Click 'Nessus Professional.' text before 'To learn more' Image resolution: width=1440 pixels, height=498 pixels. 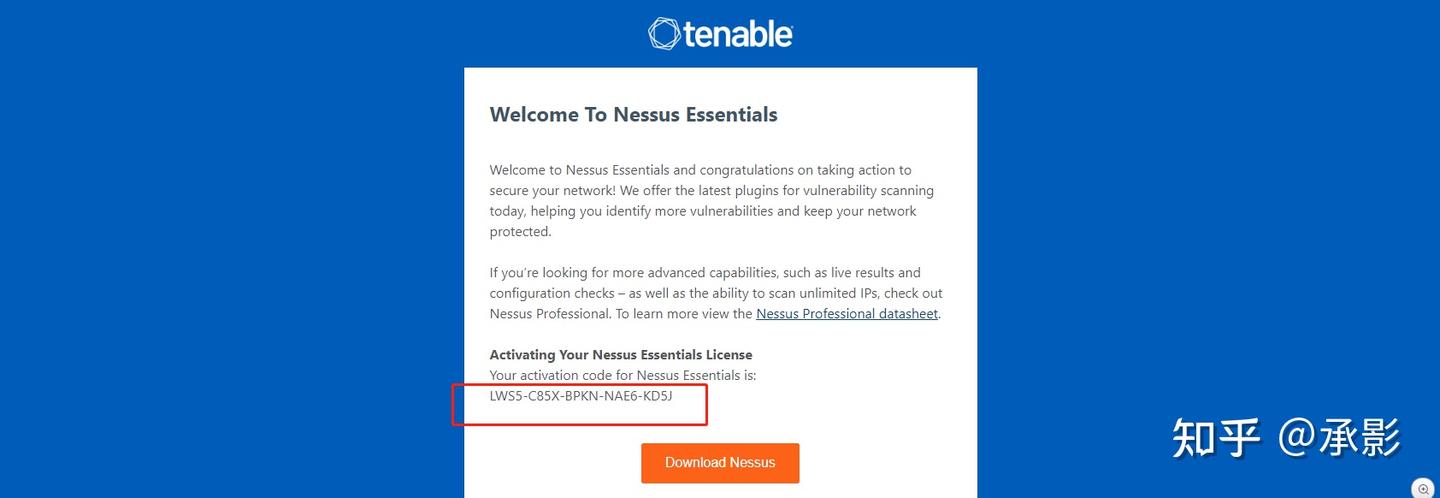(550, 314)
